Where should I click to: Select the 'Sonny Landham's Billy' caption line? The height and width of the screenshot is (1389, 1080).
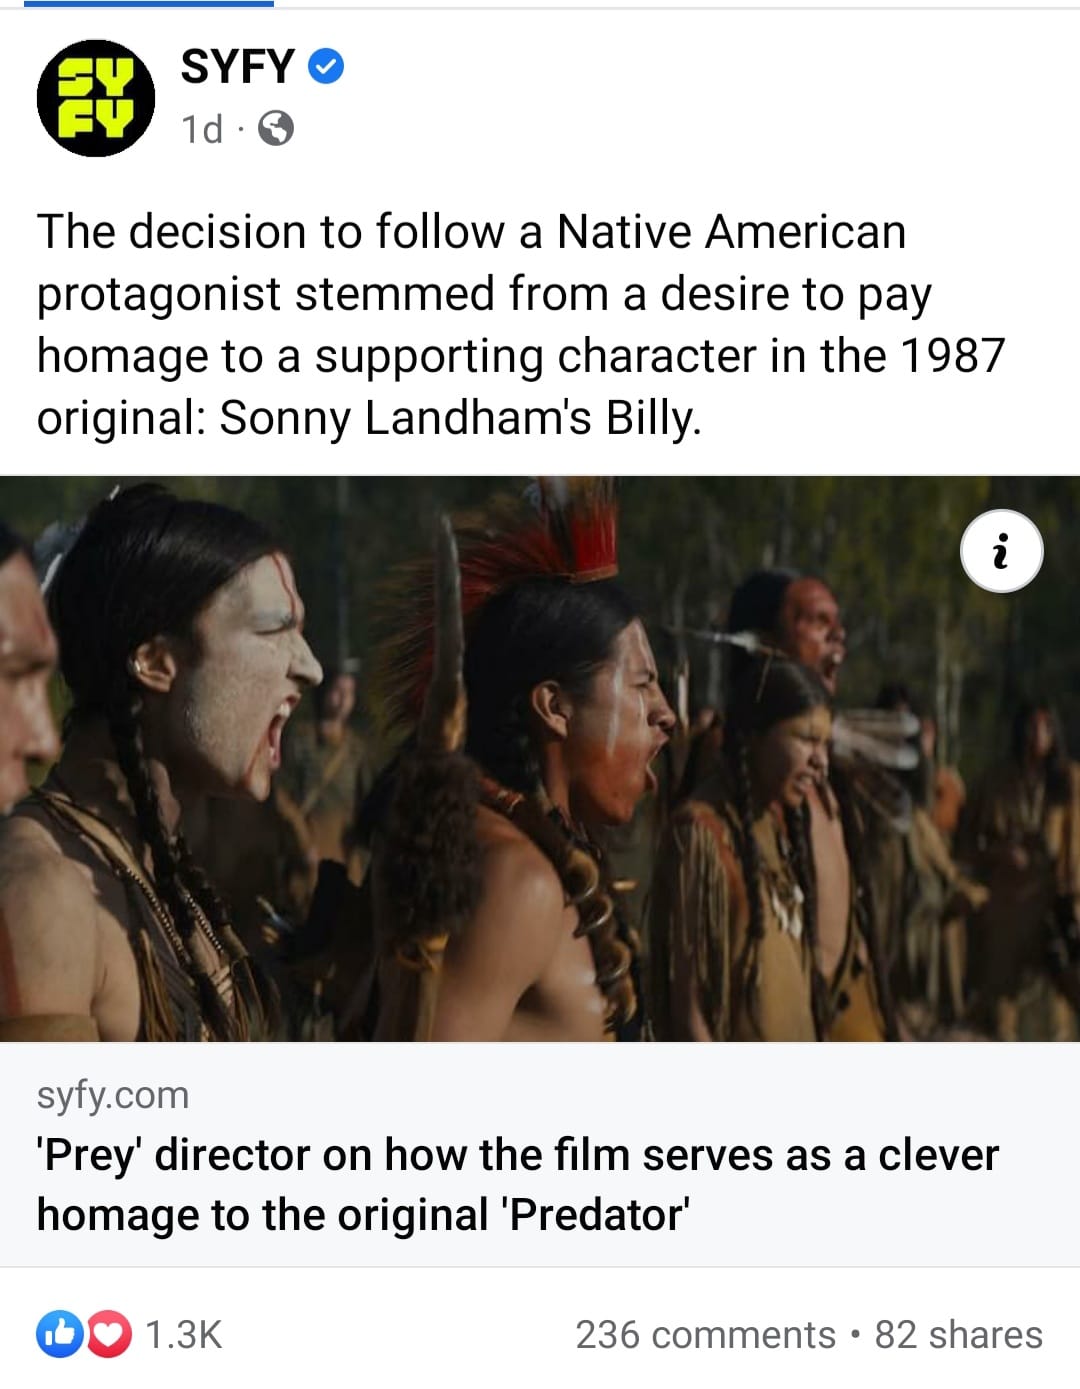(x=460, y=417)
